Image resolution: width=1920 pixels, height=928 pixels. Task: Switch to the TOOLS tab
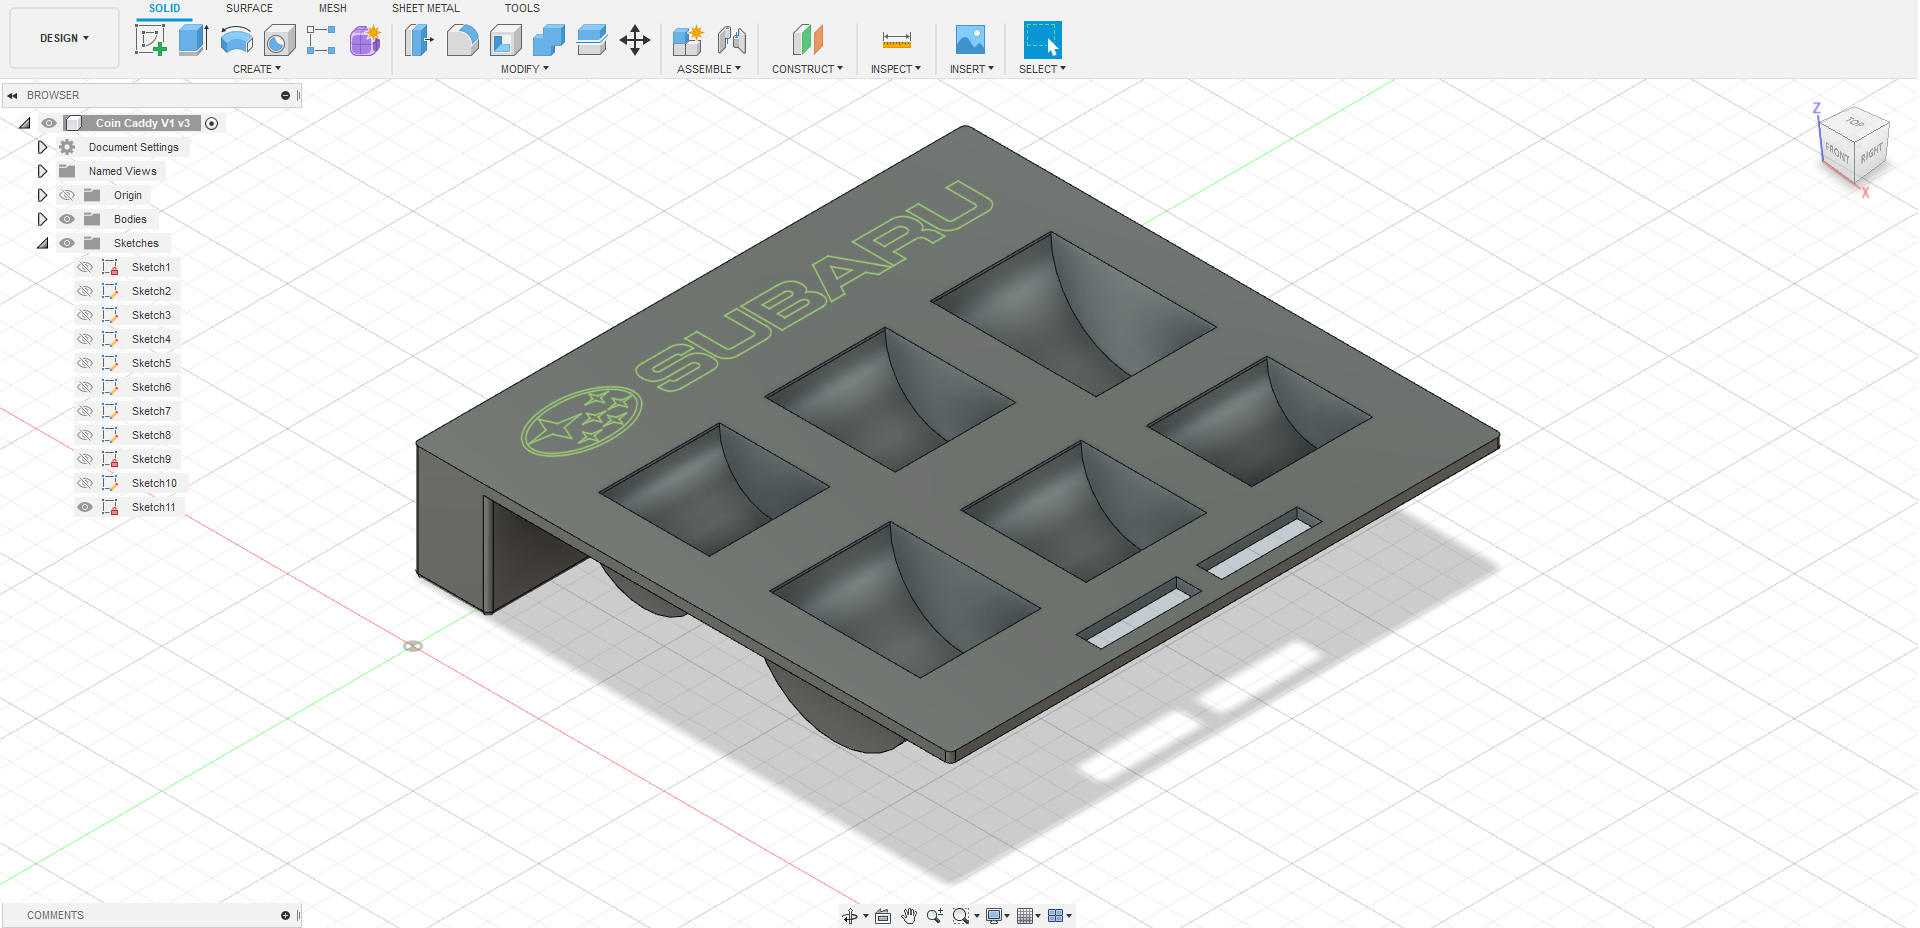(522, 8)
